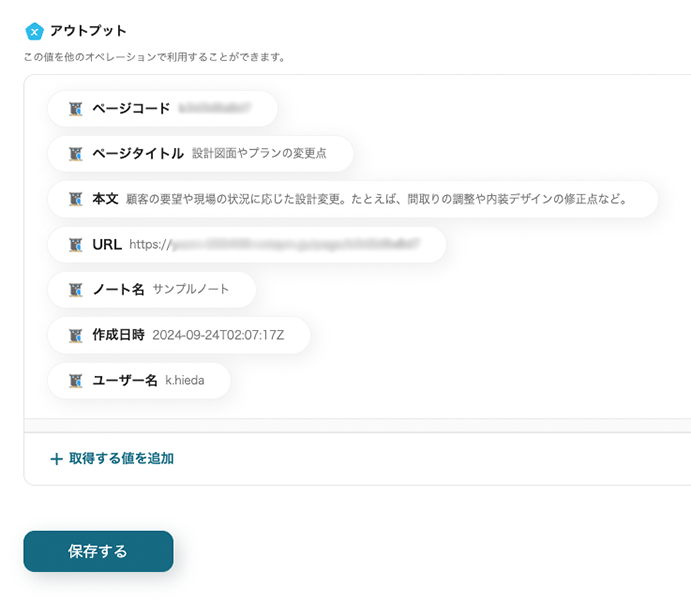Click the plus icon for 取得する値を追加

tap(56, 459)
